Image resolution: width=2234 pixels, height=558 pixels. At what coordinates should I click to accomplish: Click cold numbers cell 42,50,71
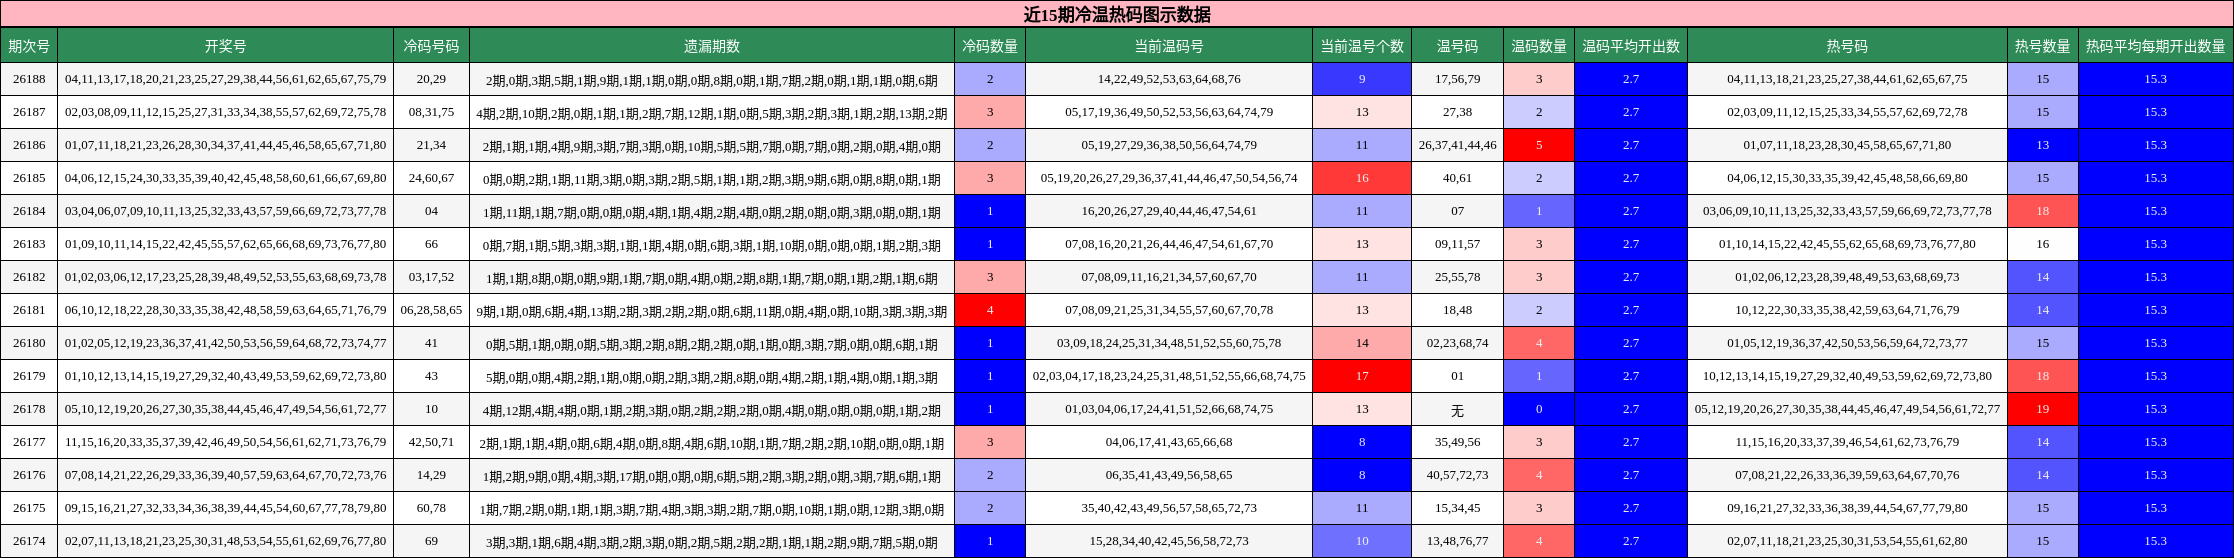coord(431,442)
